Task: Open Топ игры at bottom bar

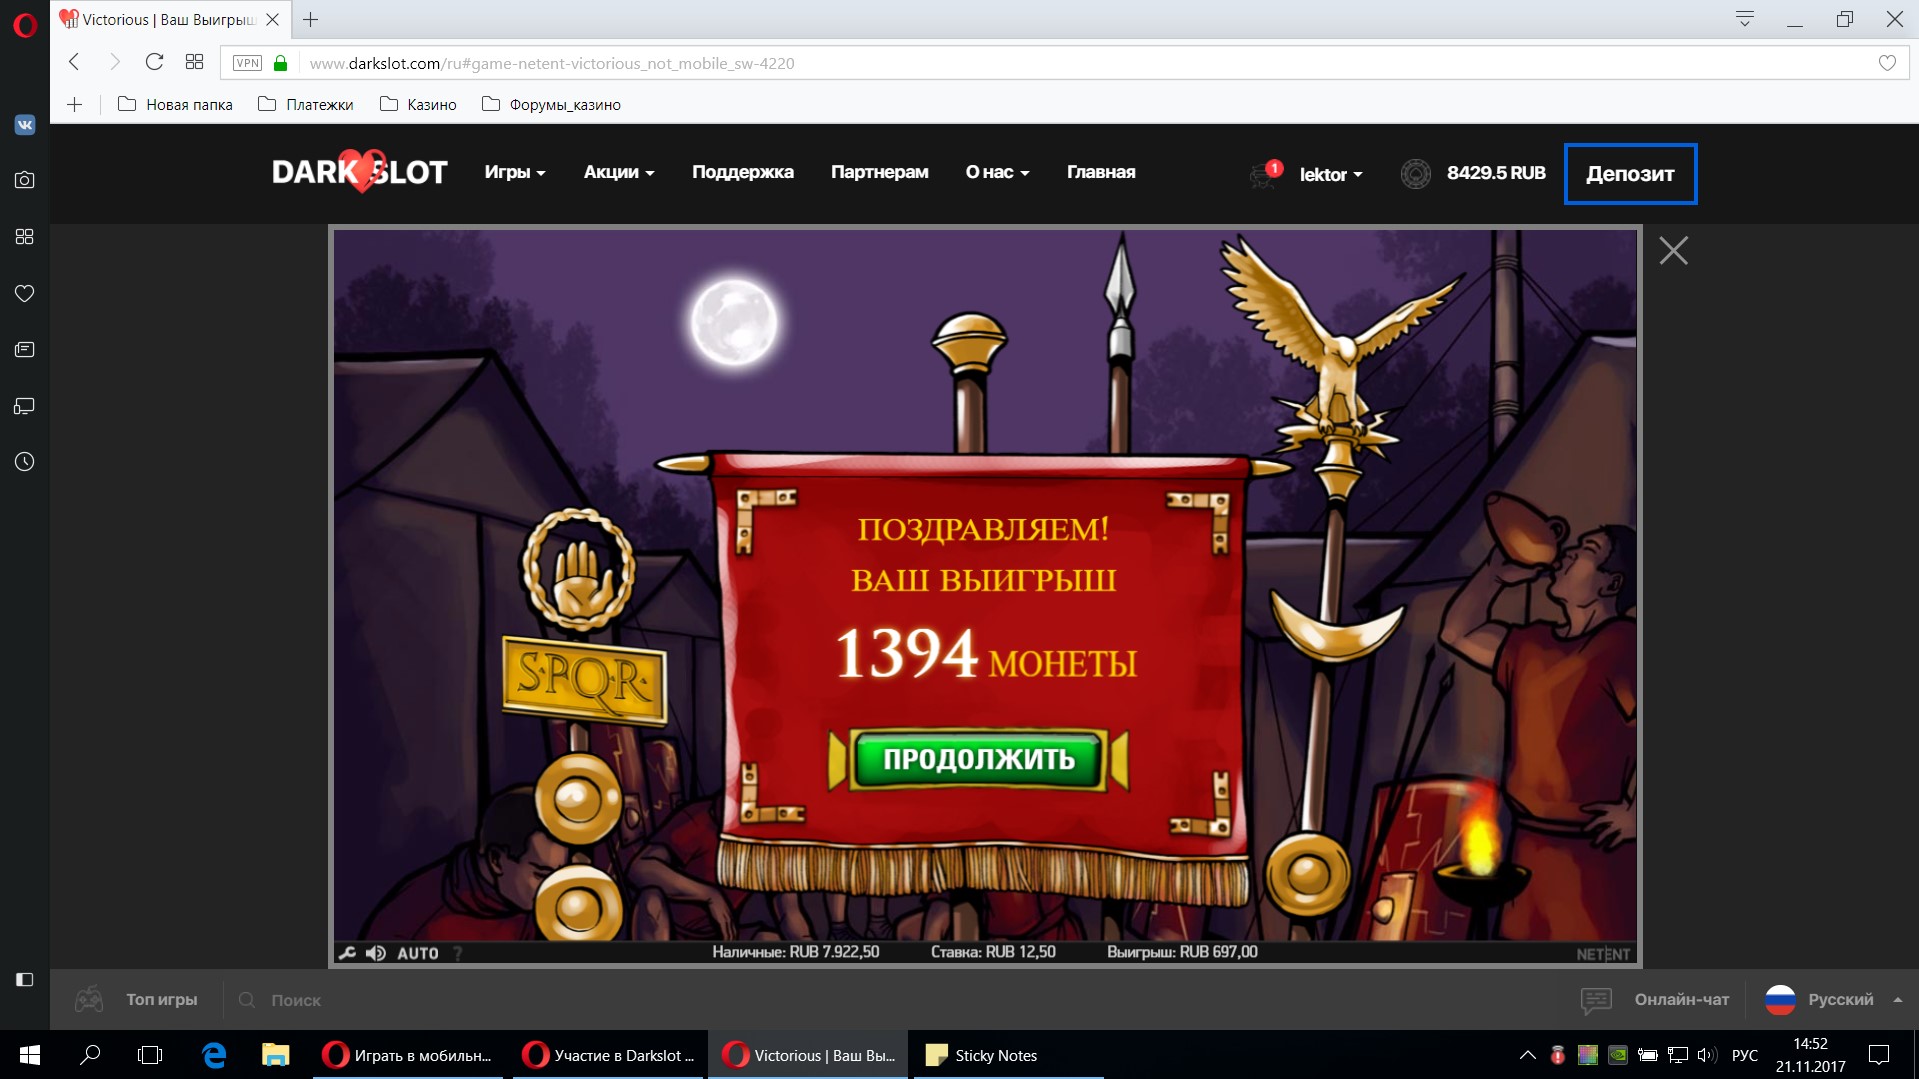Action: pos(137,999)
